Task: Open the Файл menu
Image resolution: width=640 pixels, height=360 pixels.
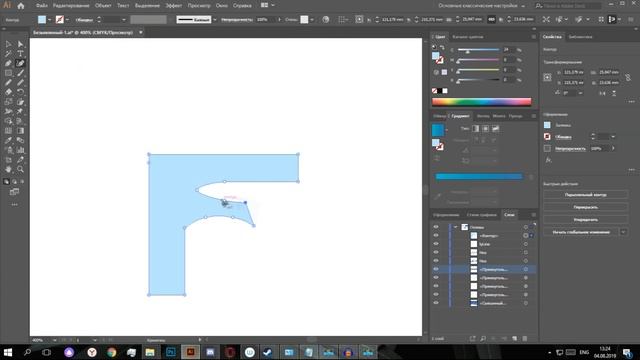Action: point(42,6)
